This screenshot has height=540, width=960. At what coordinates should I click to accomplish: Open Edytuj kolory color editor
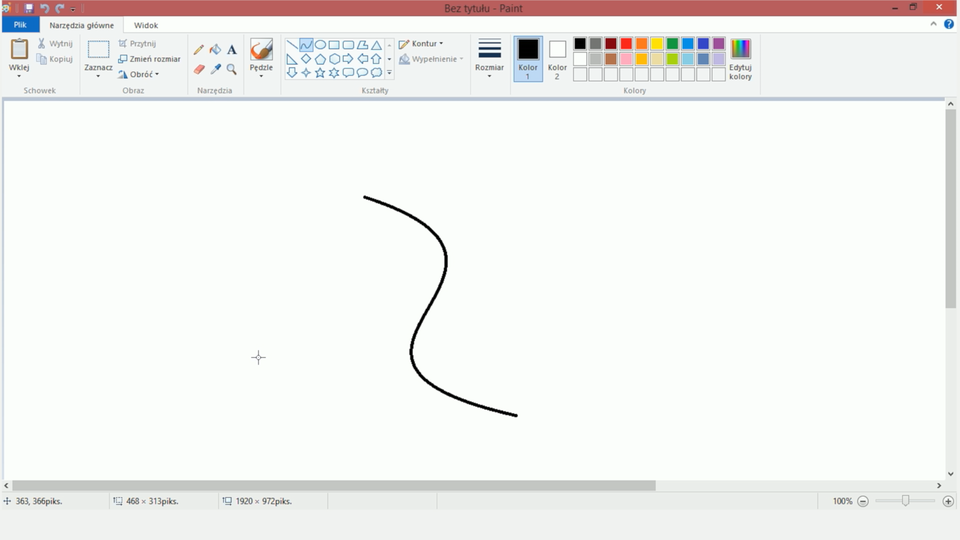(x=740, y=59)
